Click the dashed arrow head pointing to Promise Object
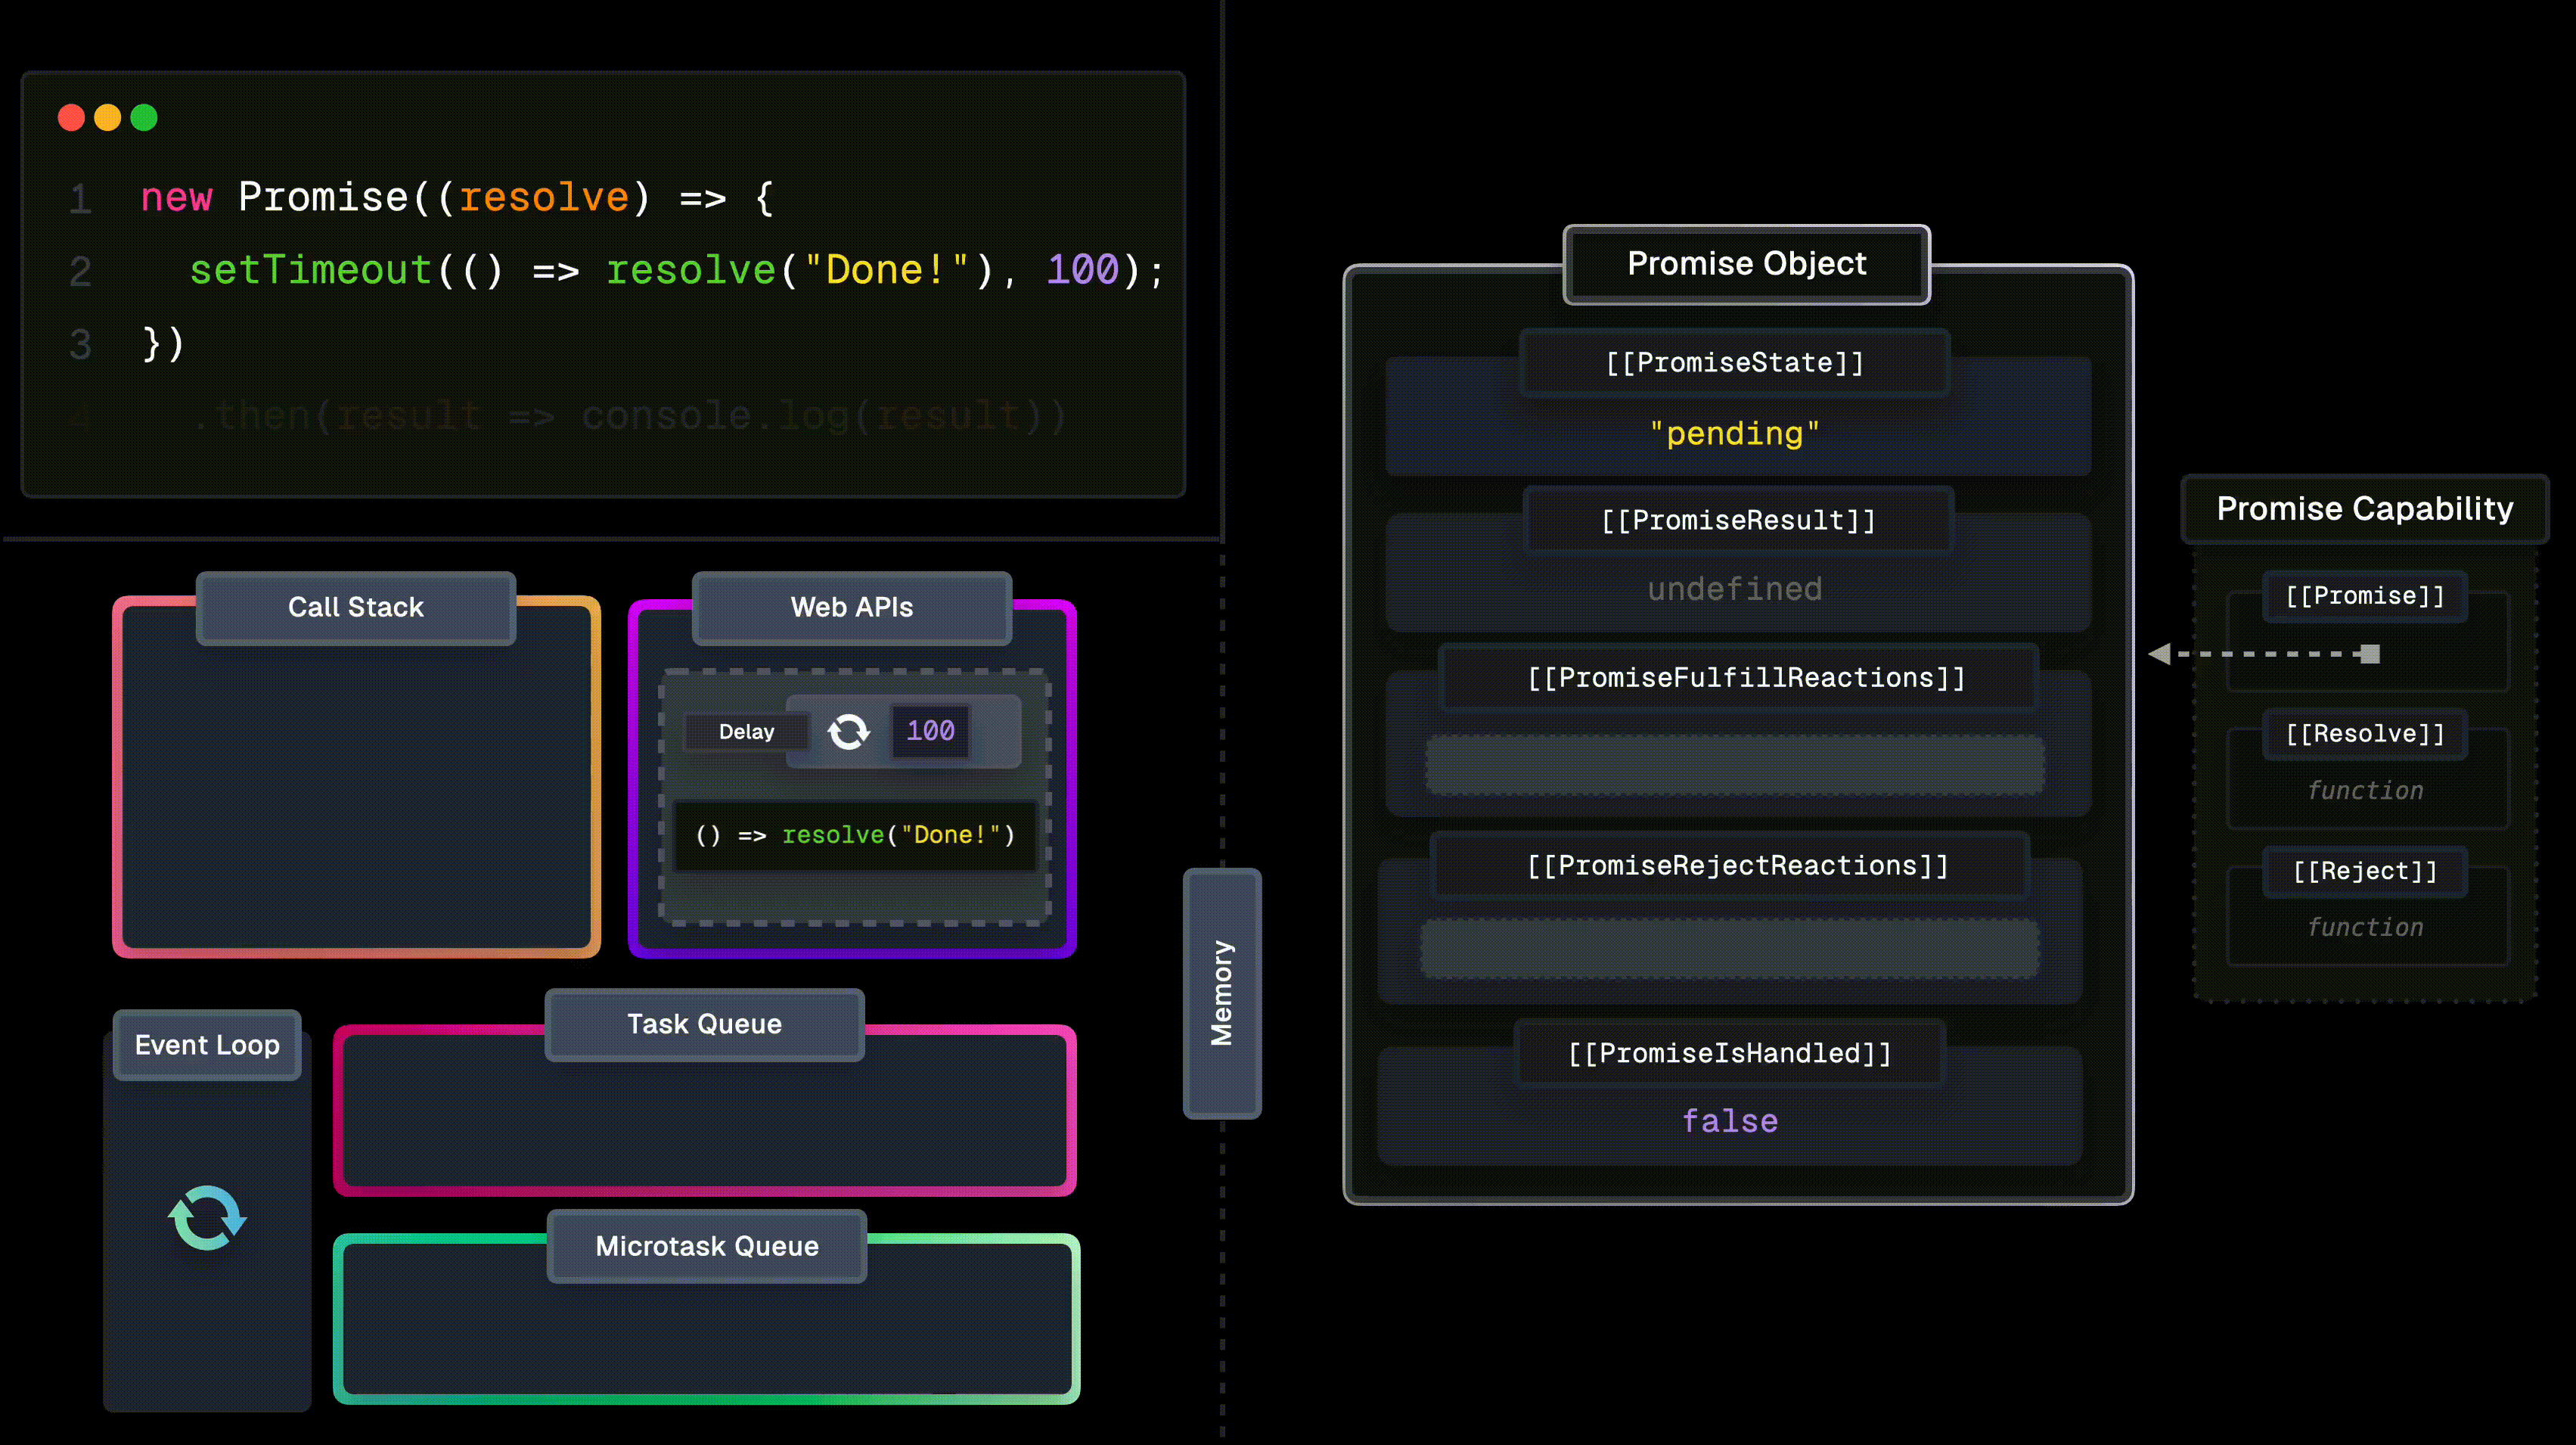The height and width of the screenshot is (1445, 2576). pos(2160,654)
